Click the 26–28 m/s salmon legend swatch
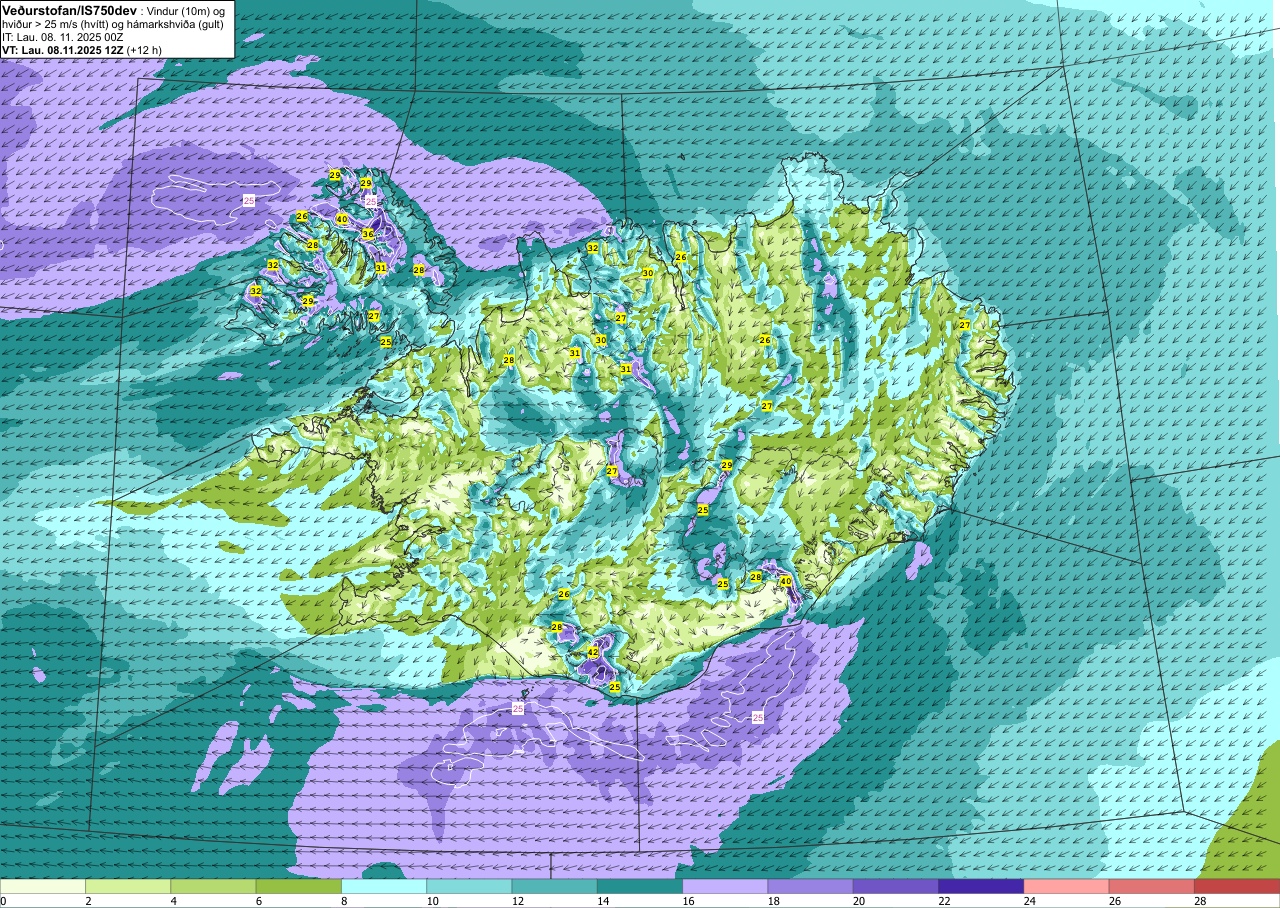This screenshot has height=908, width=1280. coord(1152,886)
